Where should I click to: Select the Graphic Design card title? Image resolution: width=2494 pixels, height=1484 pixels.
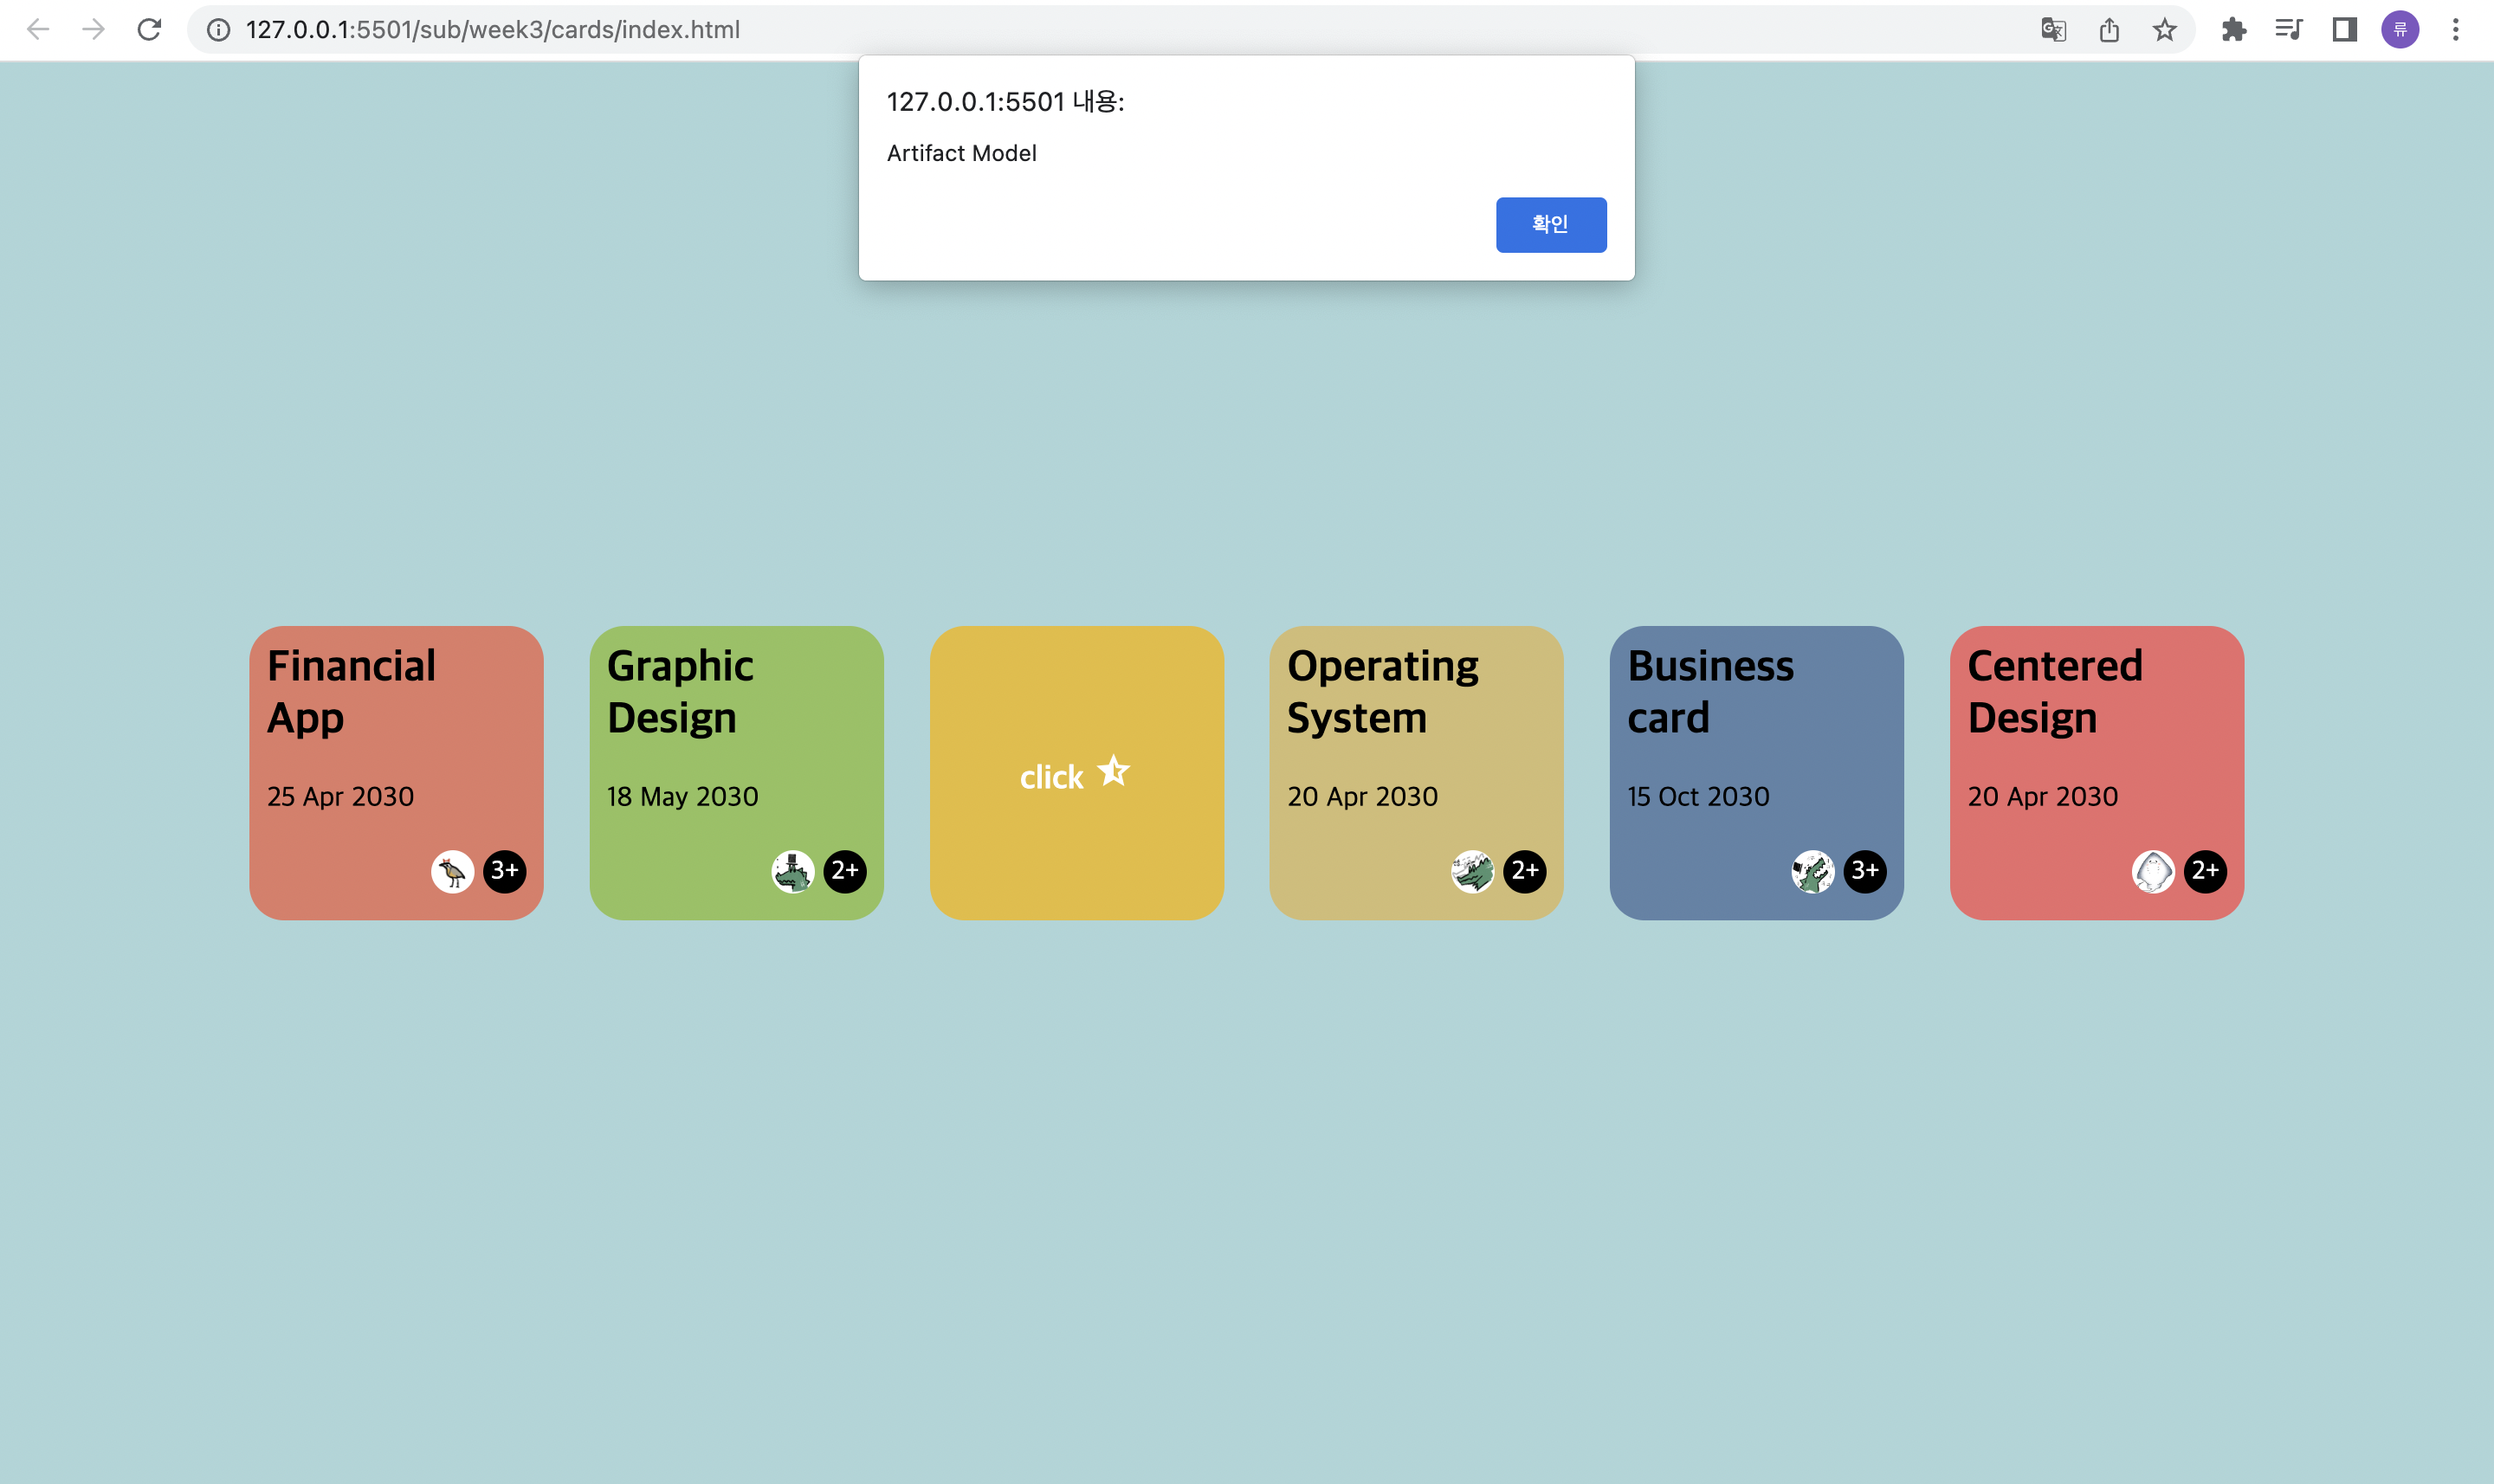point(680,691)
